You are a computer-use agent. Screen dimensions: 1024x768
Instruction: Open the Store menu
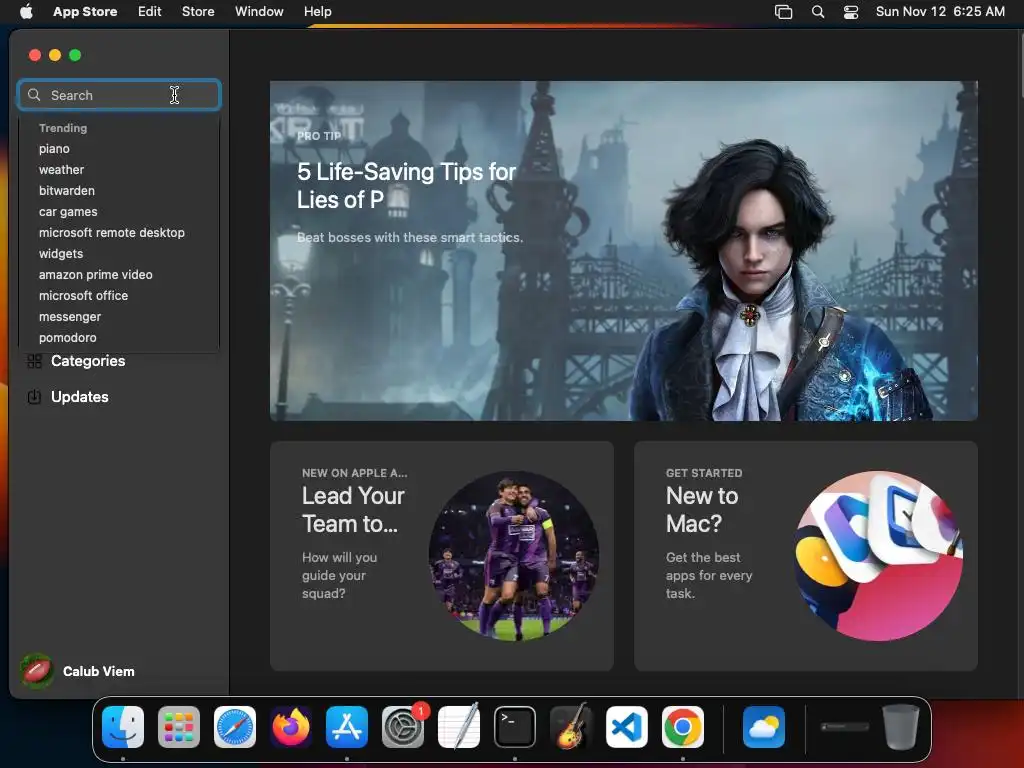click(198, 12)
